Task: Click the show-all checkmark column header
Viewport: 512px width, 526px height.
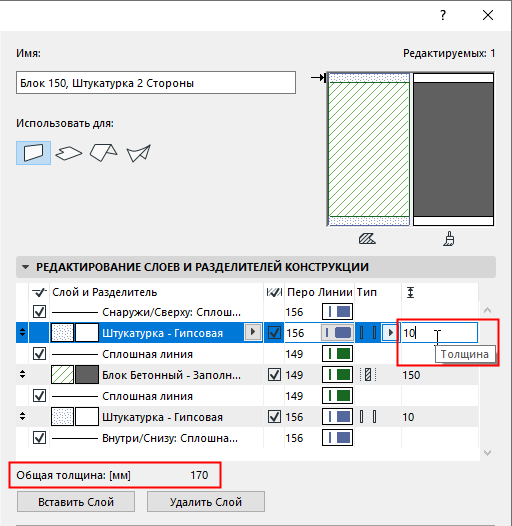Action: pos(39,293)
